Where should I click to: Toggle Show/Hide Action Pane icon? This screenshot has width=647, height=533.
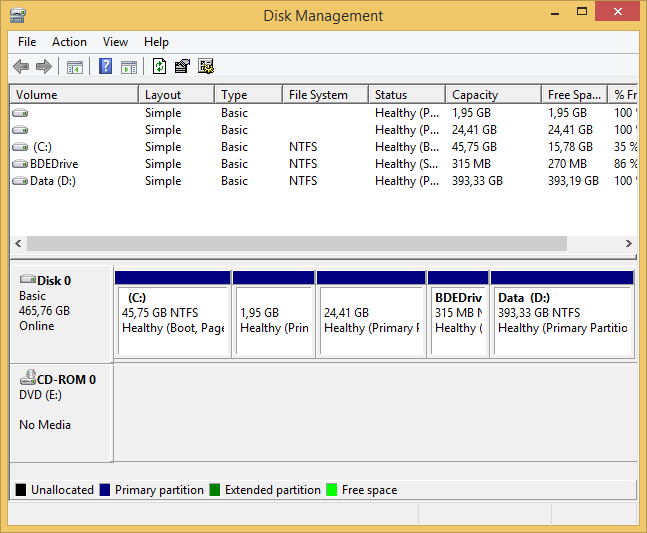[x=129, y=67]
